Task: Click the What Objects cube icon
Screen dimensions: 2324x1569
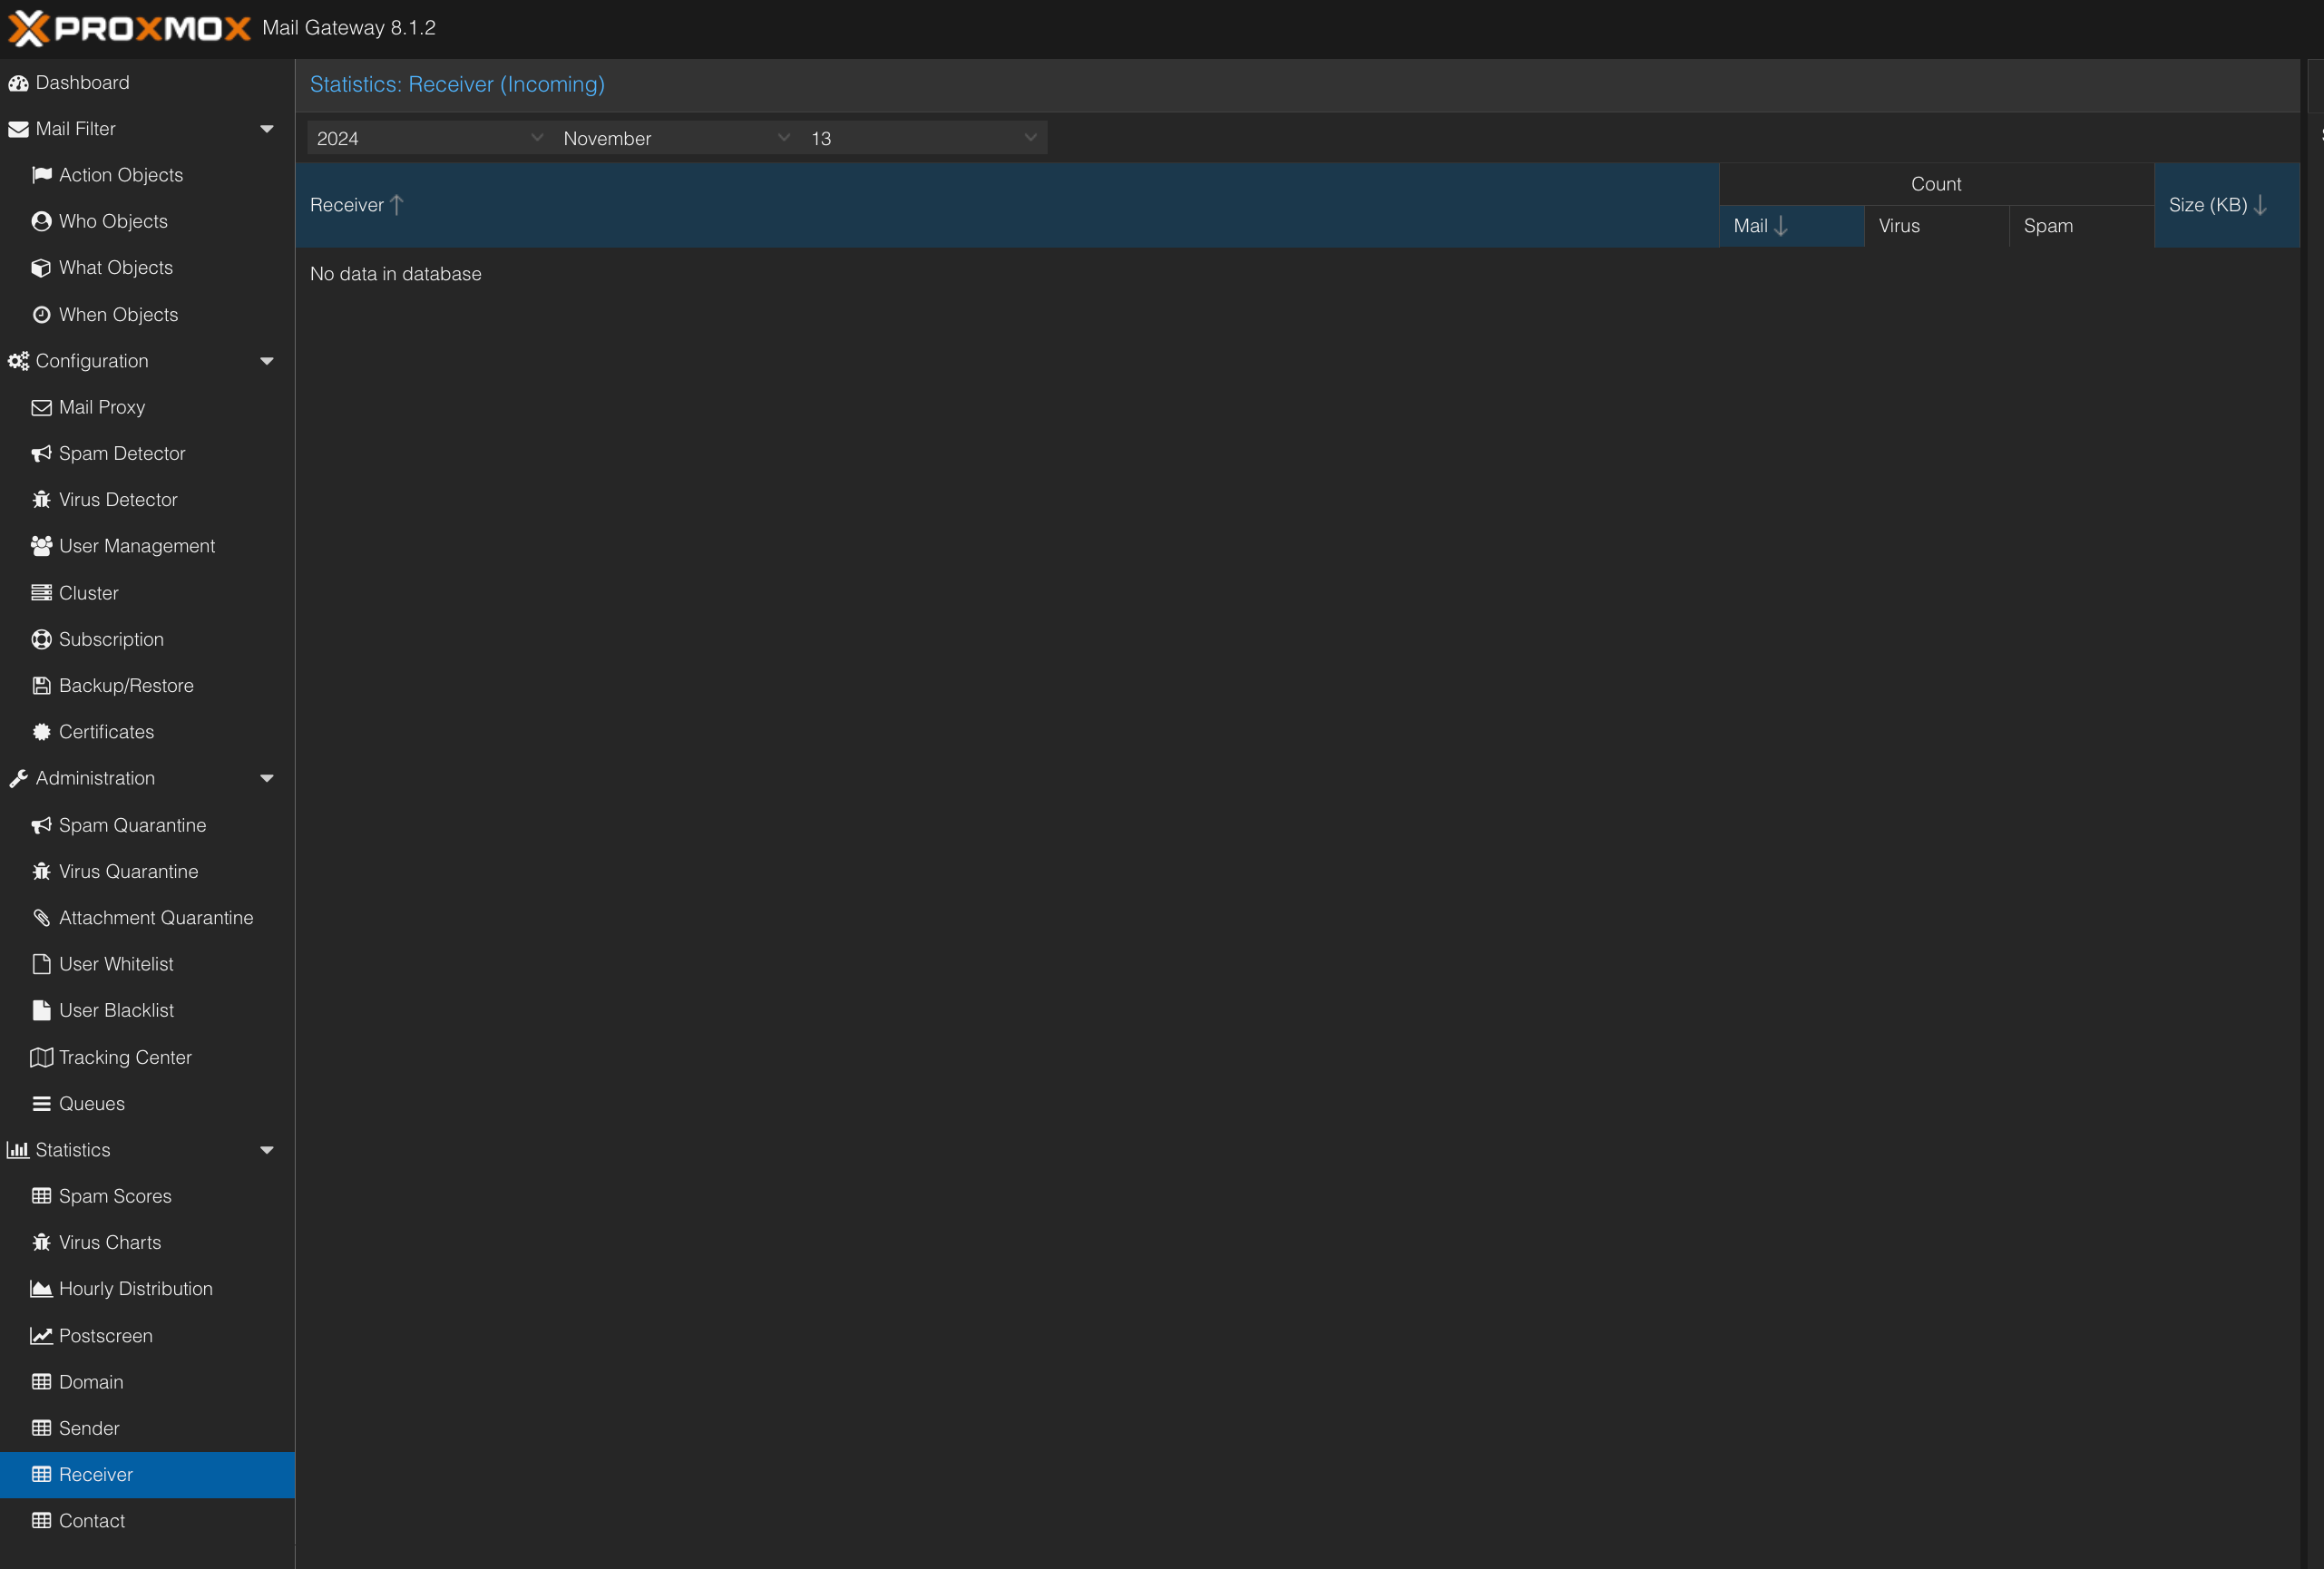Action: tap(41, 268)
